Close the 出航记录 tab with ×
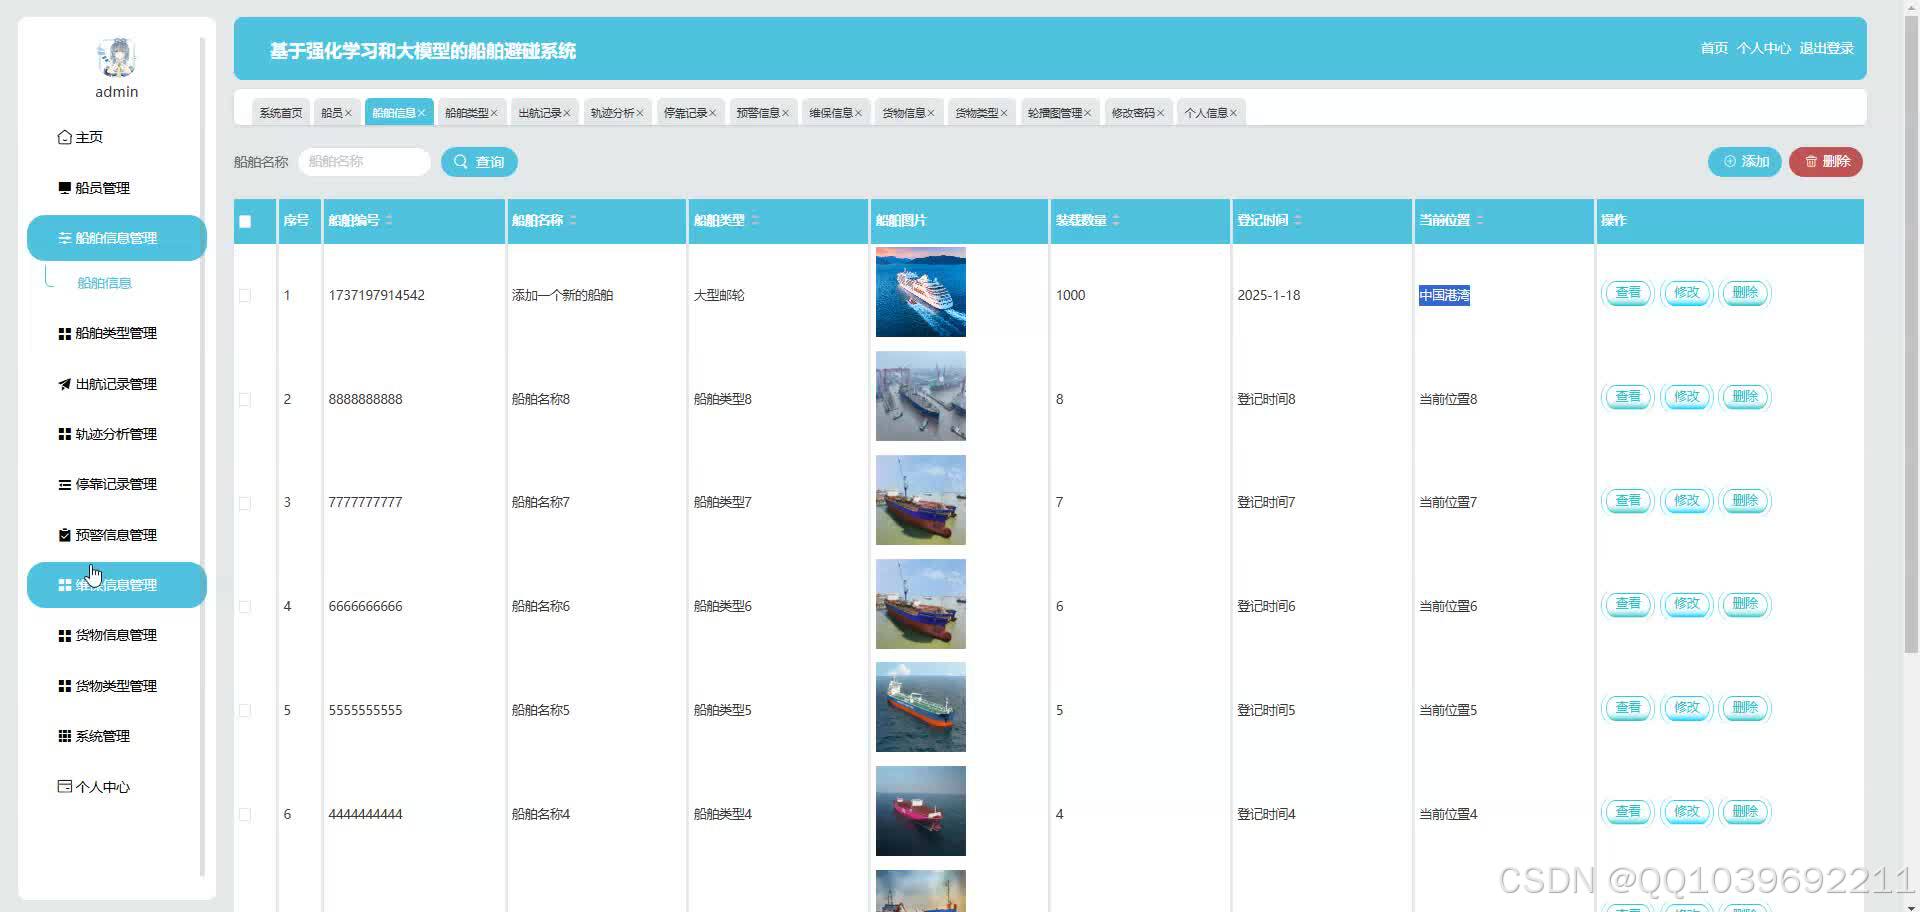 (x=567, y=113)
